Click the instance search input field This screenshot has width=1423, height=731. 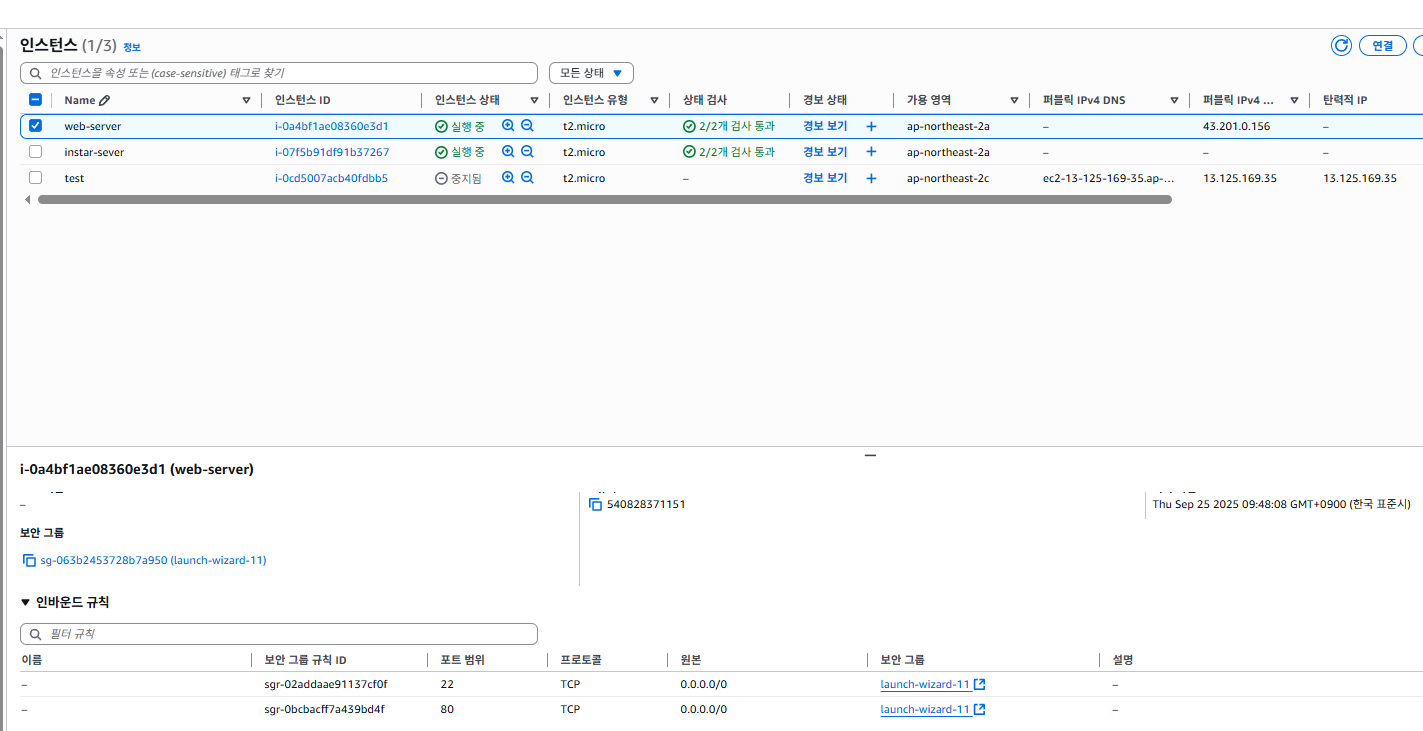click(x=279, y=73)
